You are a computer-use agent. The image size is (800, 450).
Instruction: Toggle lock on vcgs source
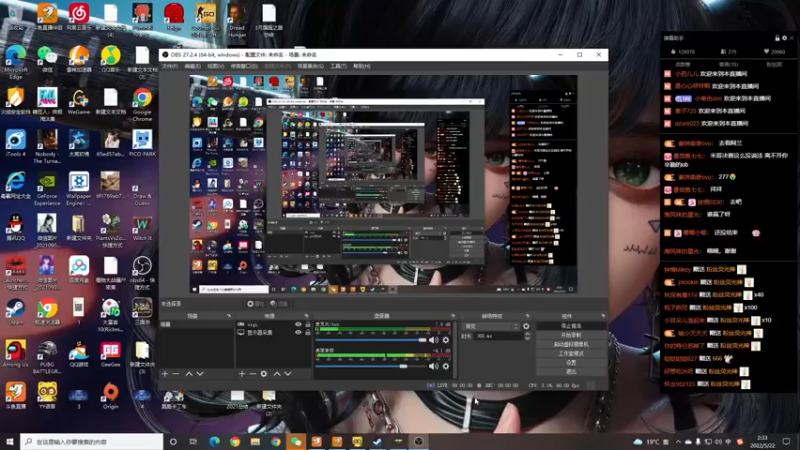308,324
